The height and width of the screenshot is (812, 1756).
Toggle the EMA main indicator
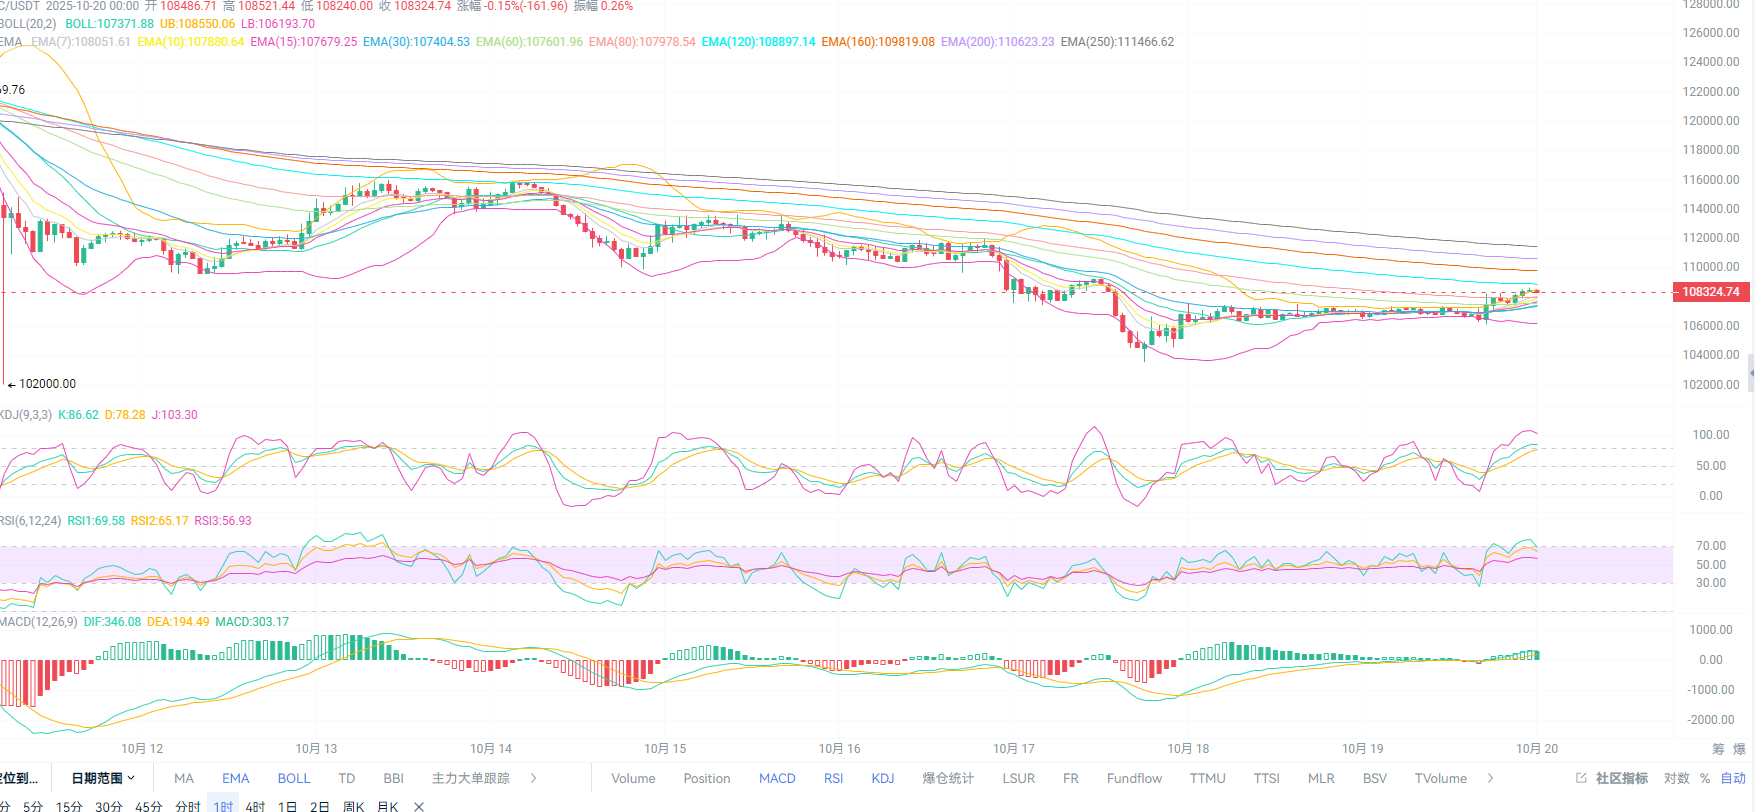click(236, 778)
